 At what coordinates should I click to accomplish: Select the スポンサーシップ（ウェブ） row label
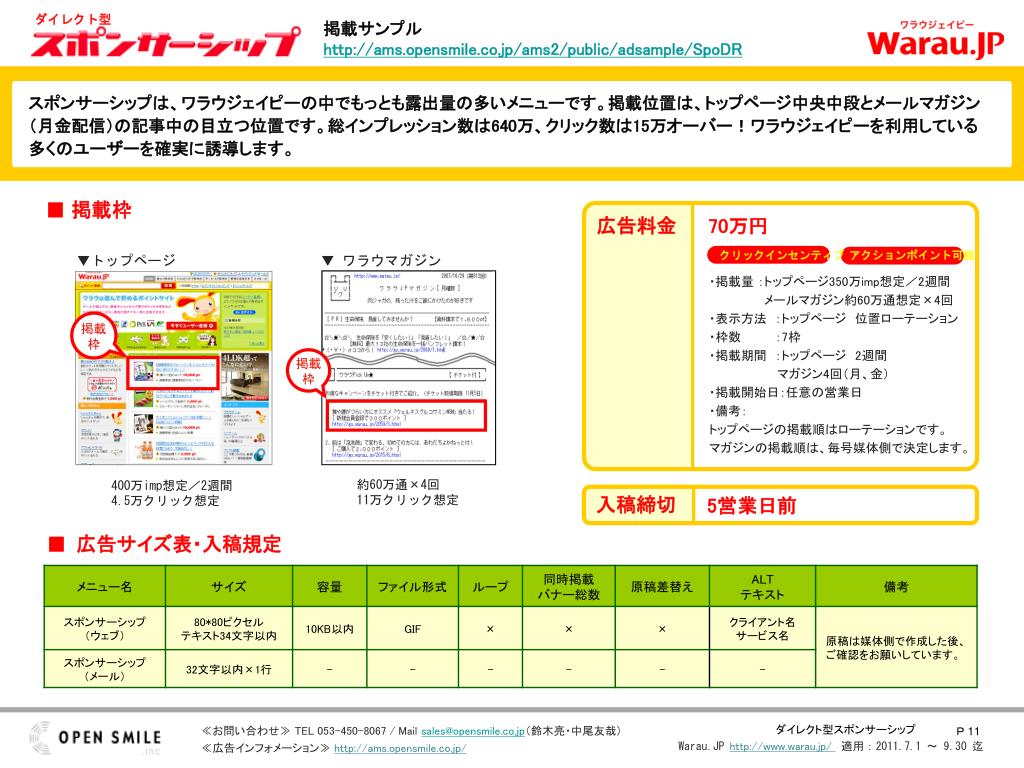point(104,628)
